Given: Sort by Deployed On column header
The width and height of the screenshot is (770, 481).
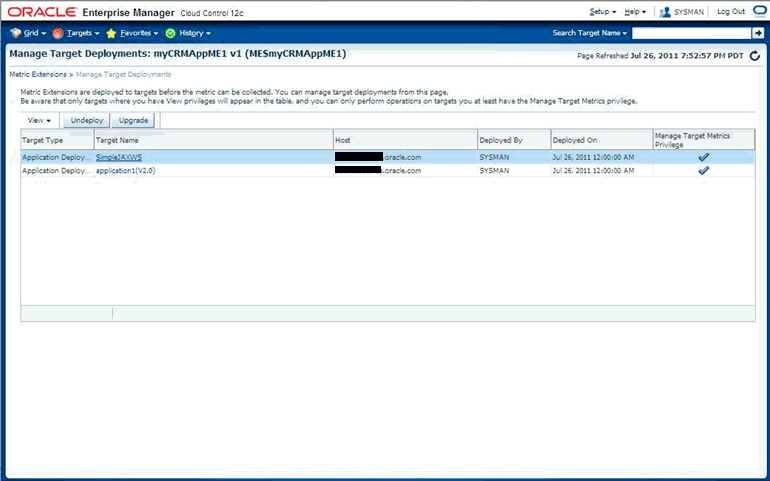Looking at the screenshot, I should click(x=602, y=140).
